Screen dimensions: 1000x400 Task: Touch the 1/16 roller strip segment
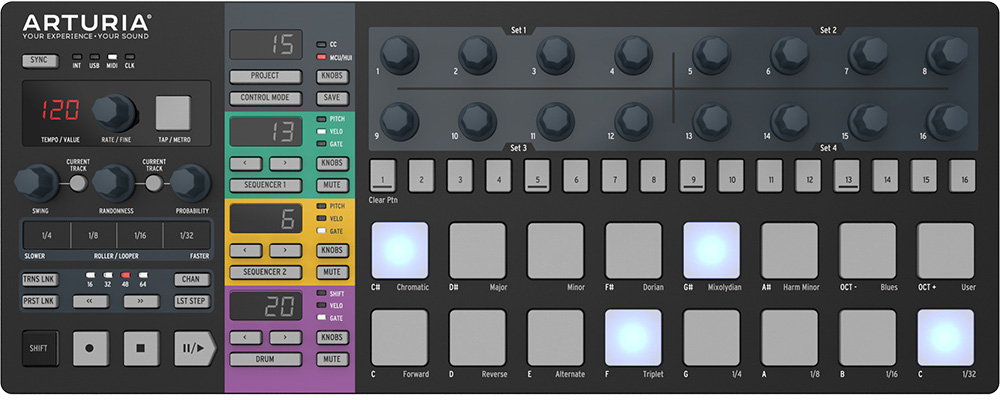pyautogui.click(x=140, y=235)
